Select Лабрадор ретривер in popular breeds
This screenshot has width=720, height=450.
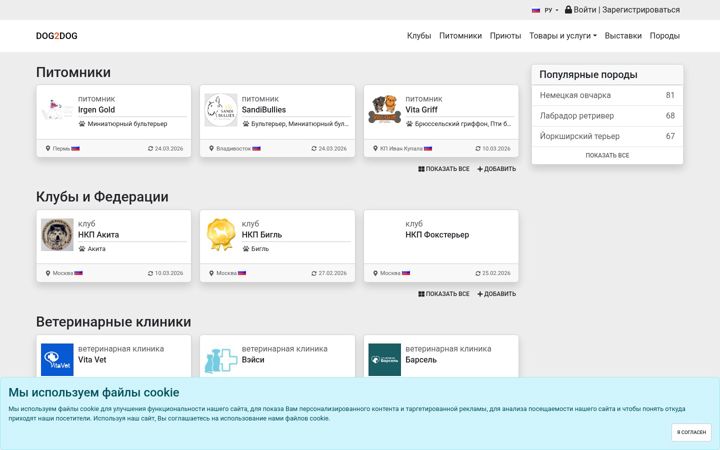click(x=607, y=116)
